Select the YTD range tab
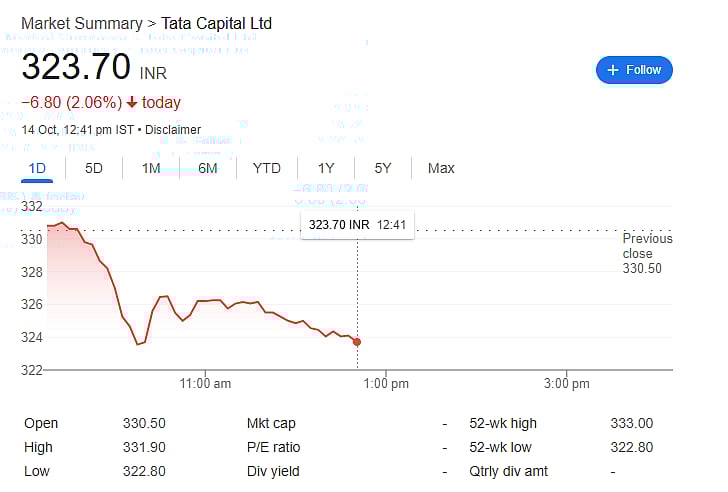Screen dimensions: 728x492 (266, 168)
